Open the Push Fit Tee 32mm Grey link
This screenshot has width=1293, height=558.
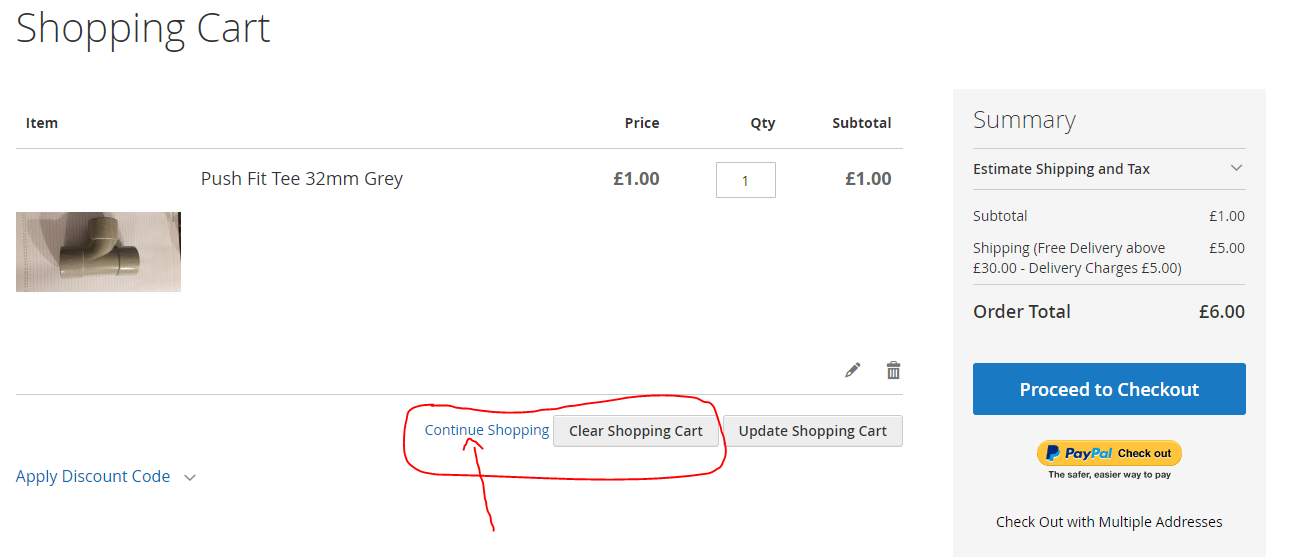tap(301, 179)
